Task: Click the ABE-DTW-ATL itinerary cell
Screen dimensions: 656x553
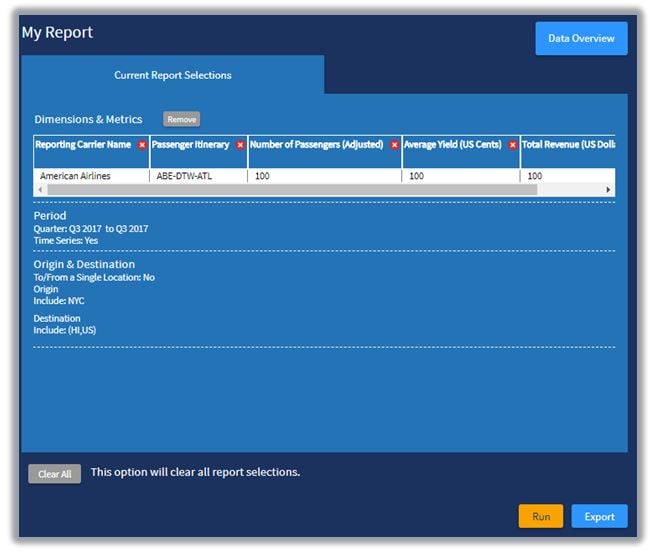Action: click(x=185, y=176)
